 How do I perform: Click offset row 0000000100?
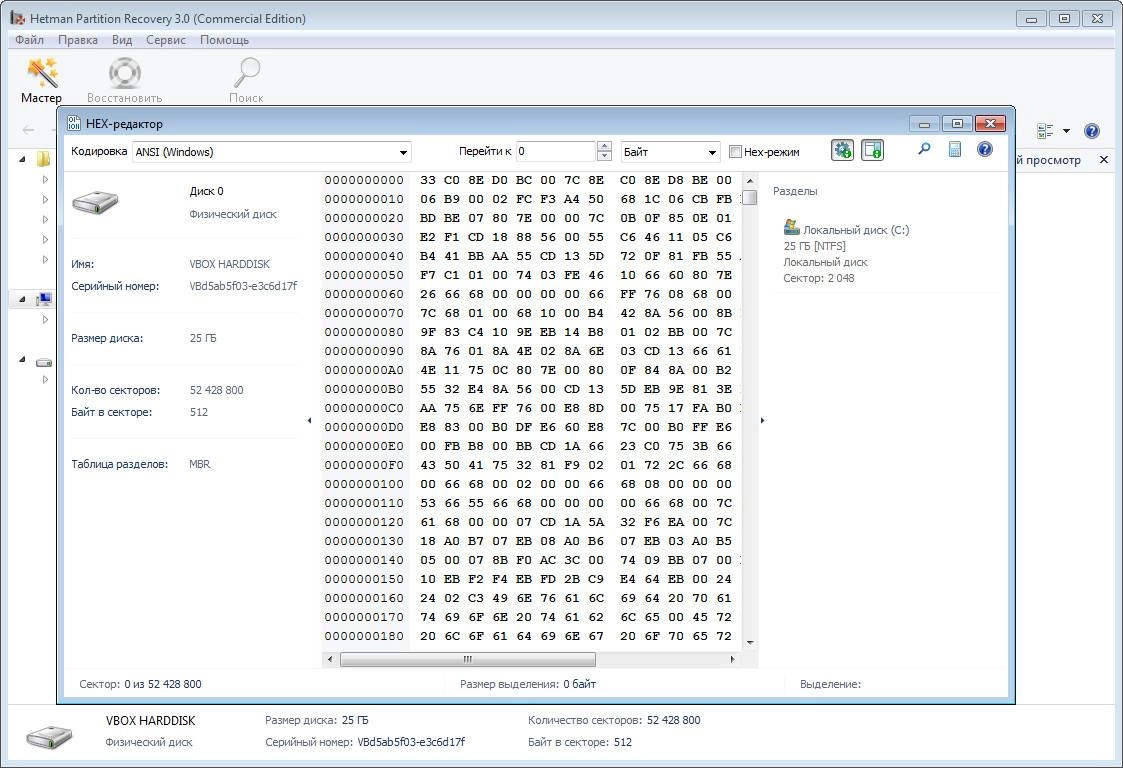pyautogui.click(x=364, y=484)
